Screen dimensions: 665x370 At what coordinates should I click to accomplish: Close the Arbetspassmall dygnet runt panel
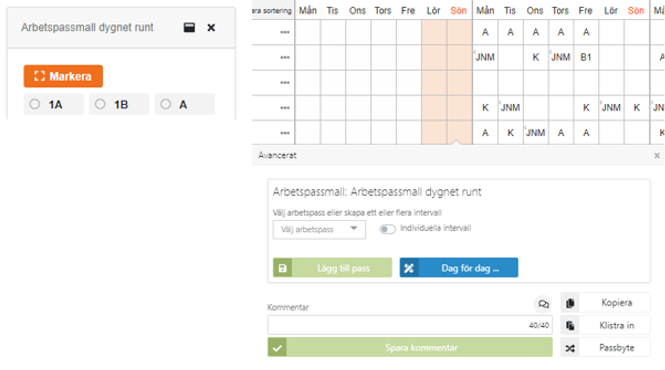(x=211, y=28)
